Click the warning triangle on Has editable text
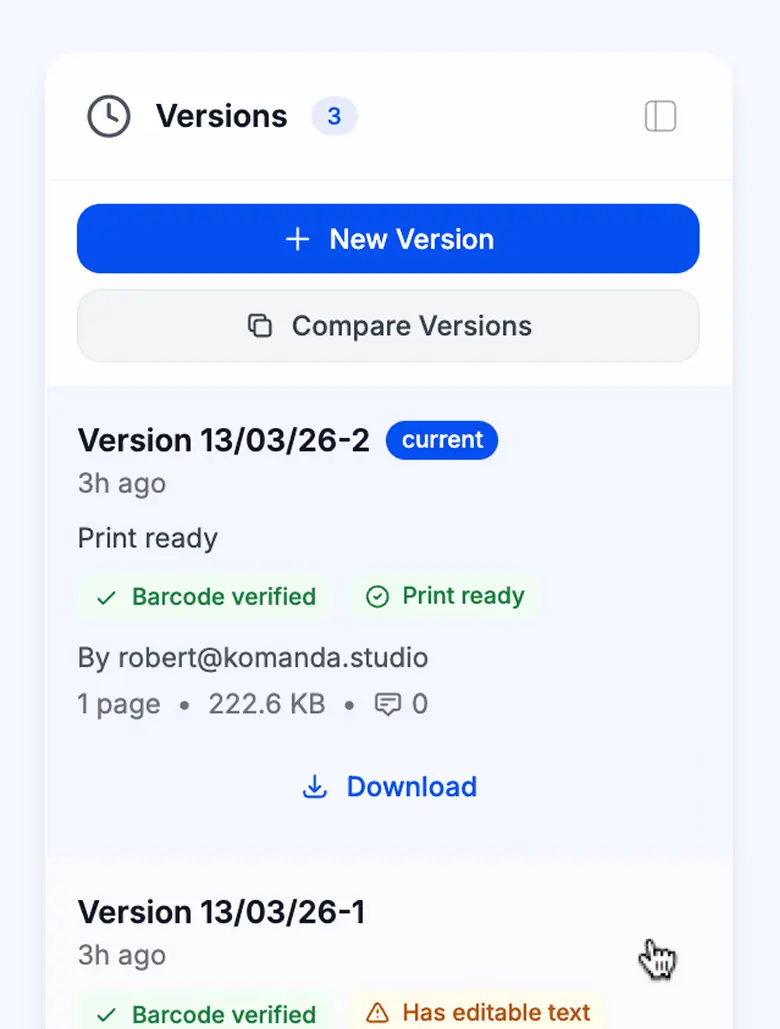The image size is (780, 1029). tap(377, 1013)
